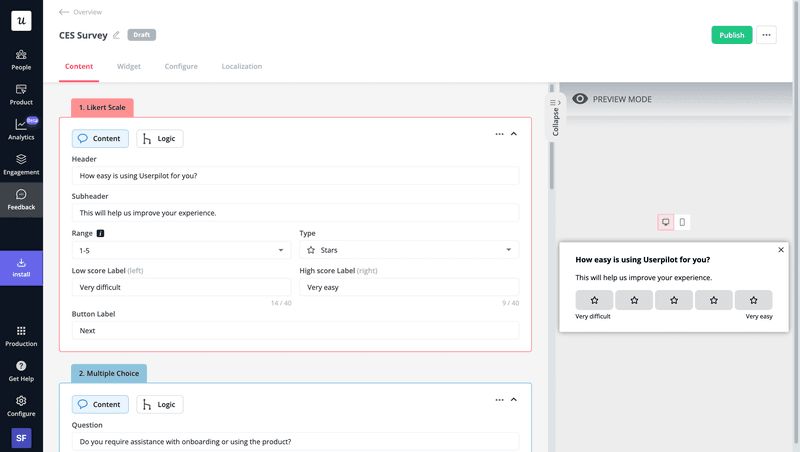The width and height of the screenshot is (800, 452).
Task: Click the green Publish button
Action: click(731, 35)
